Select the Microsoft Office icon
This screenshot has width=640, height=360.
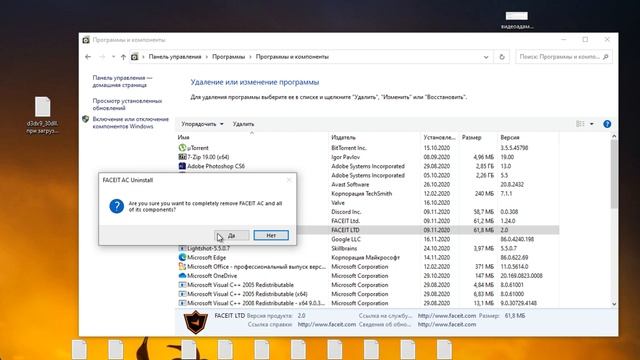tap(182, 267)
